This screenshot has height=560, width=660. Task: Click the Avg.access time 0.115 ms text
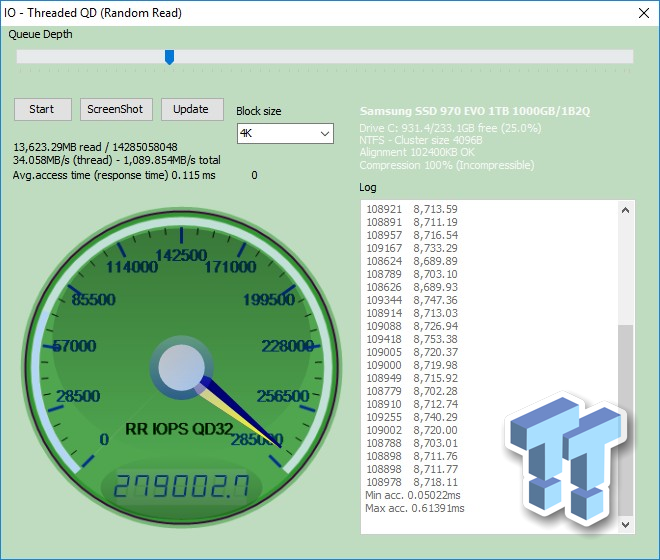(114, 175)
